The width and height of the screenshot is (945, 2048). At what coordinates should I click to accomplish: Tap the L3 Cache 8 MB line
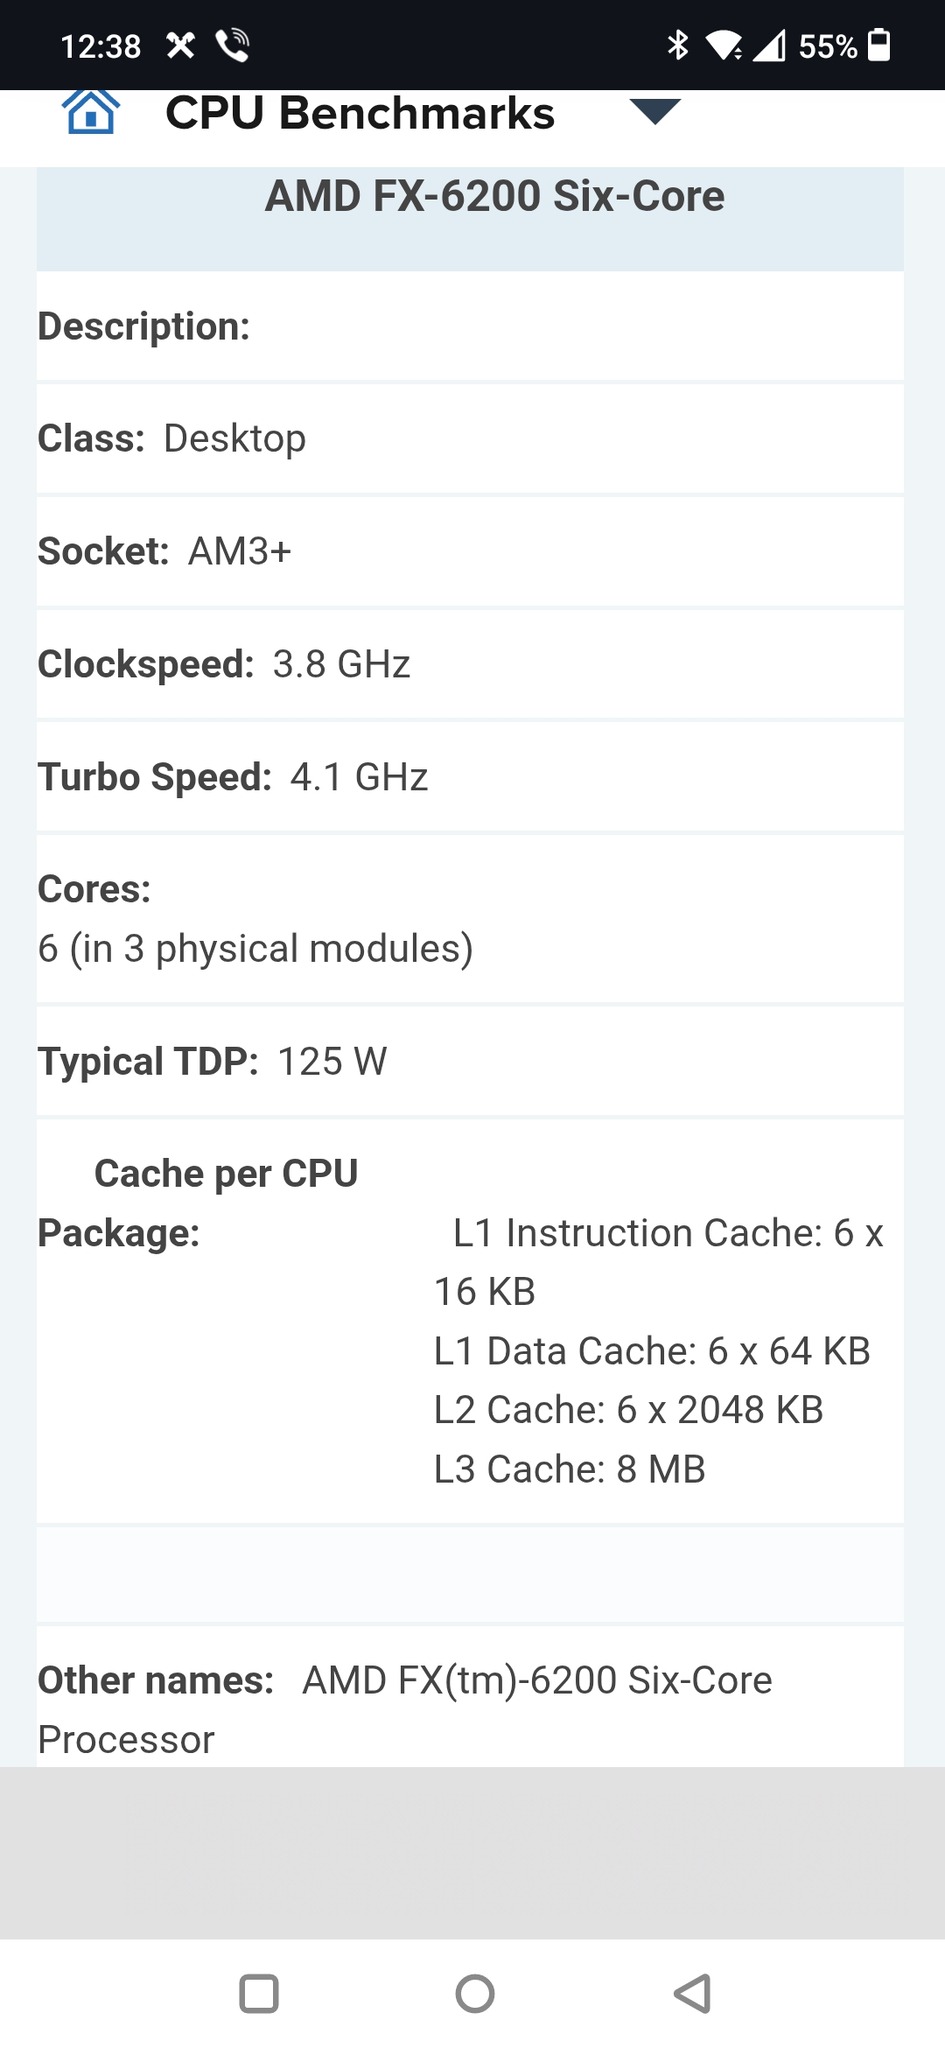pyautogui.click(x=569, y=1469)
